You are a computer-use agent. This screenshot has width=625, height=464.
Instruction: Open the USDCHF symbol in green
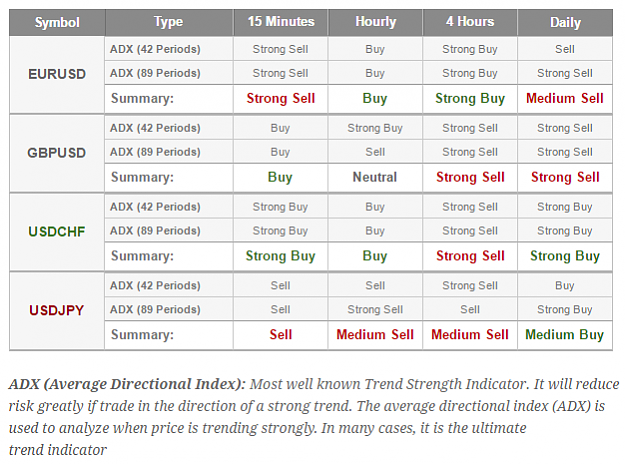coord(57,232)
